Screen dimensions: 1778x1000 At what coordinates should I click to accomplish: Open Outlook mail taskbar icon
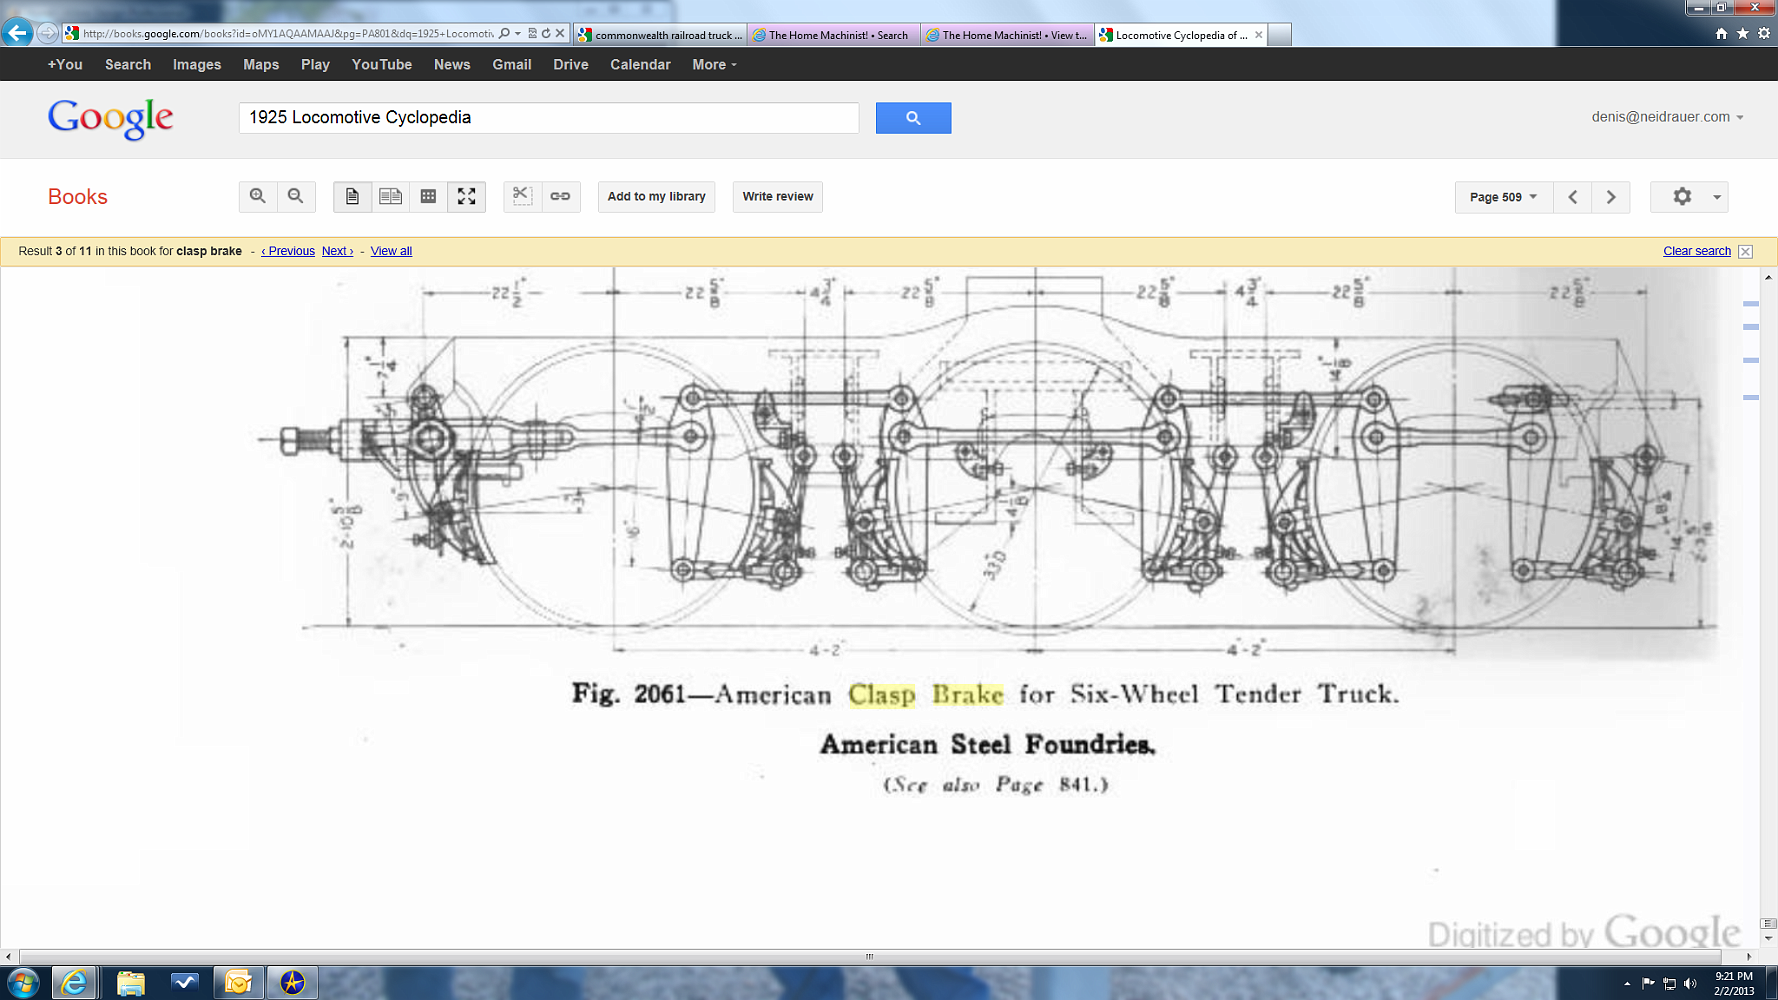pyautogui.click(x=238, y=983)
